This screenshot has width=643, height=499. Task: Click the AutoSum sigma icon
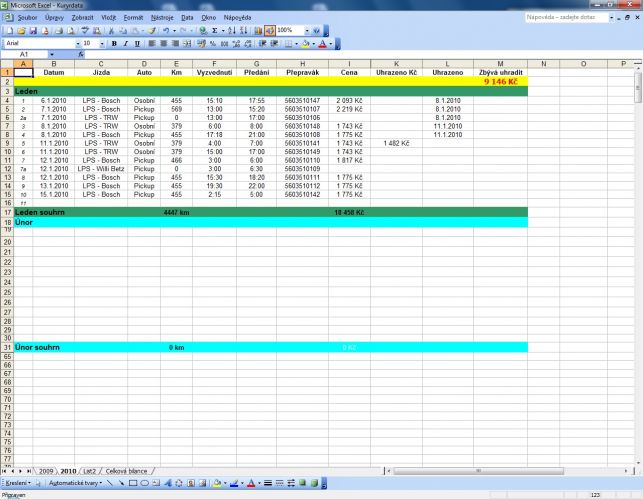214,31
